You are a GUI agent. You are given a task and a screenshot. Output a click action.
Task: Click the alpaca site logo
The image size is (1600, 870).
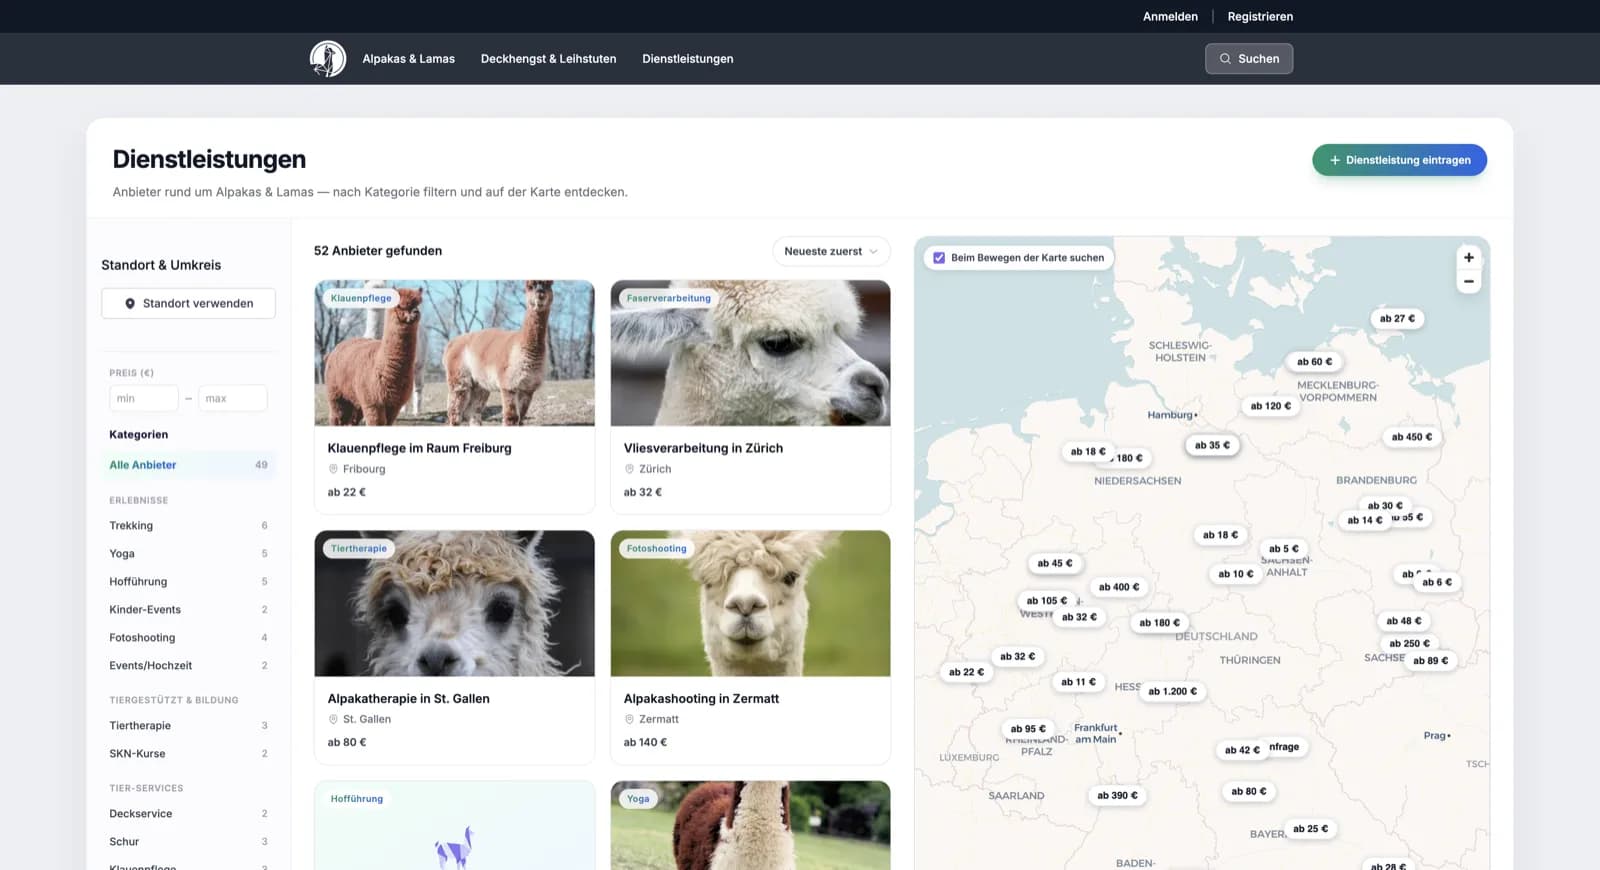point(328,59)
